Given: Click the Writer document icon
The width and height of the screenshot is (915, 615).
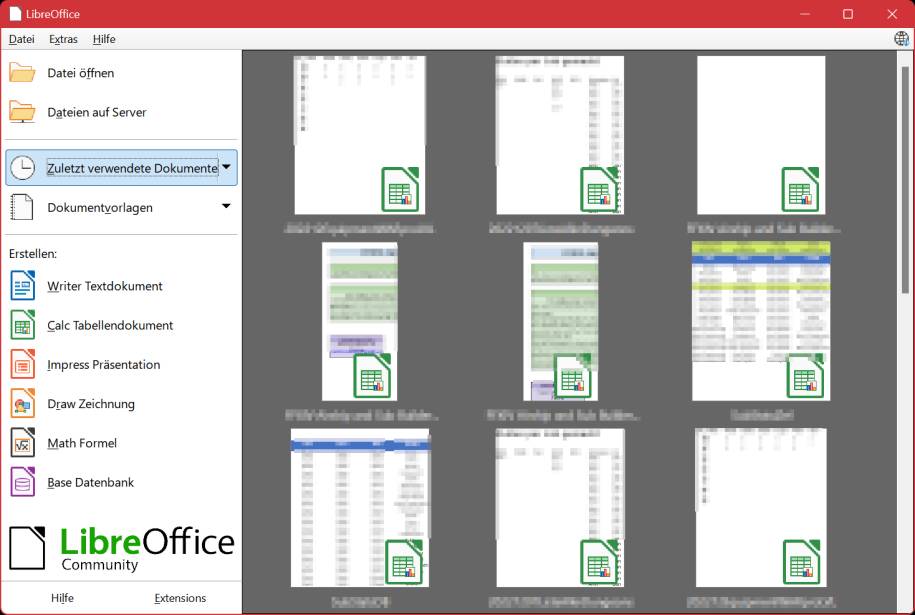Looking at the screenshot, I should coord(23,285).
